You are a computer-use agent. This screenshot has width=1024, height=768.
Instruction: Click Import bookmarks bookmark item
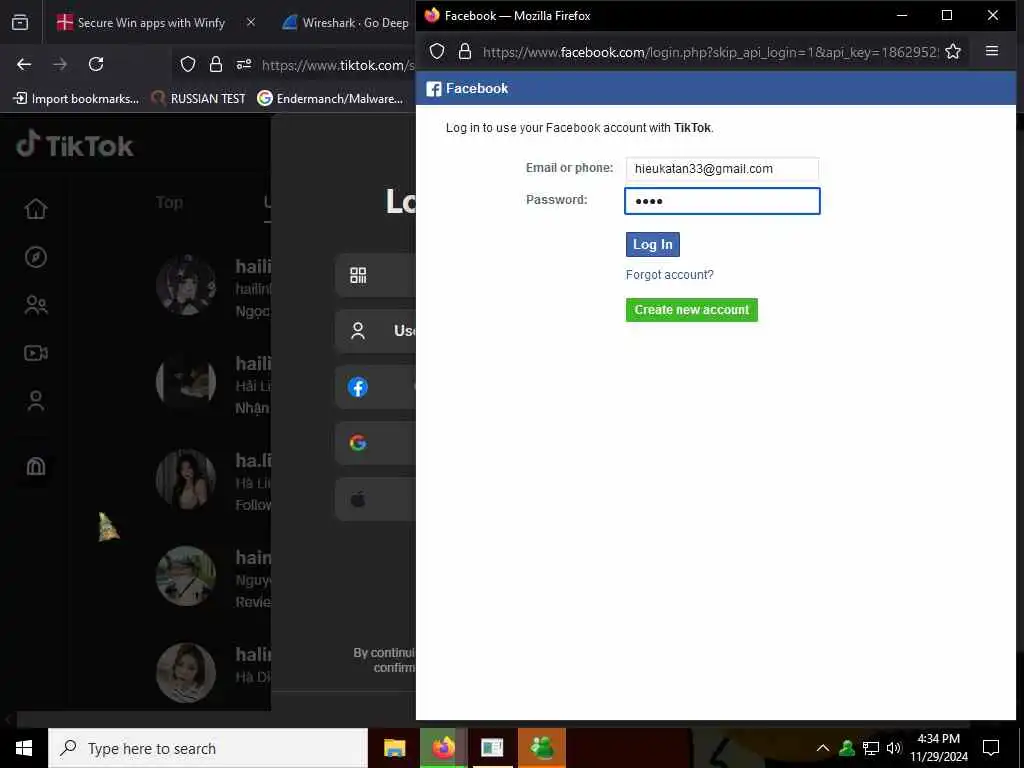[x=76, y=99]
